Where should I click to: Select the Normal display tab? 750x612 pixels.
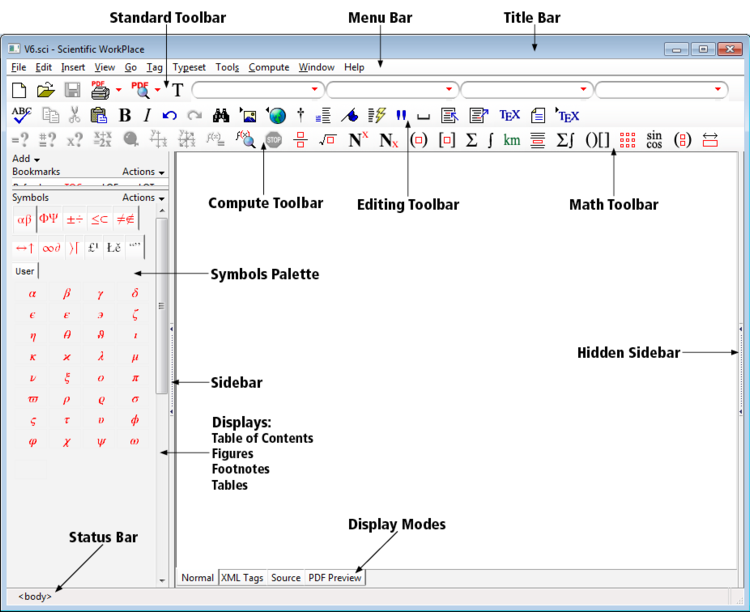[x=197, y=578]
